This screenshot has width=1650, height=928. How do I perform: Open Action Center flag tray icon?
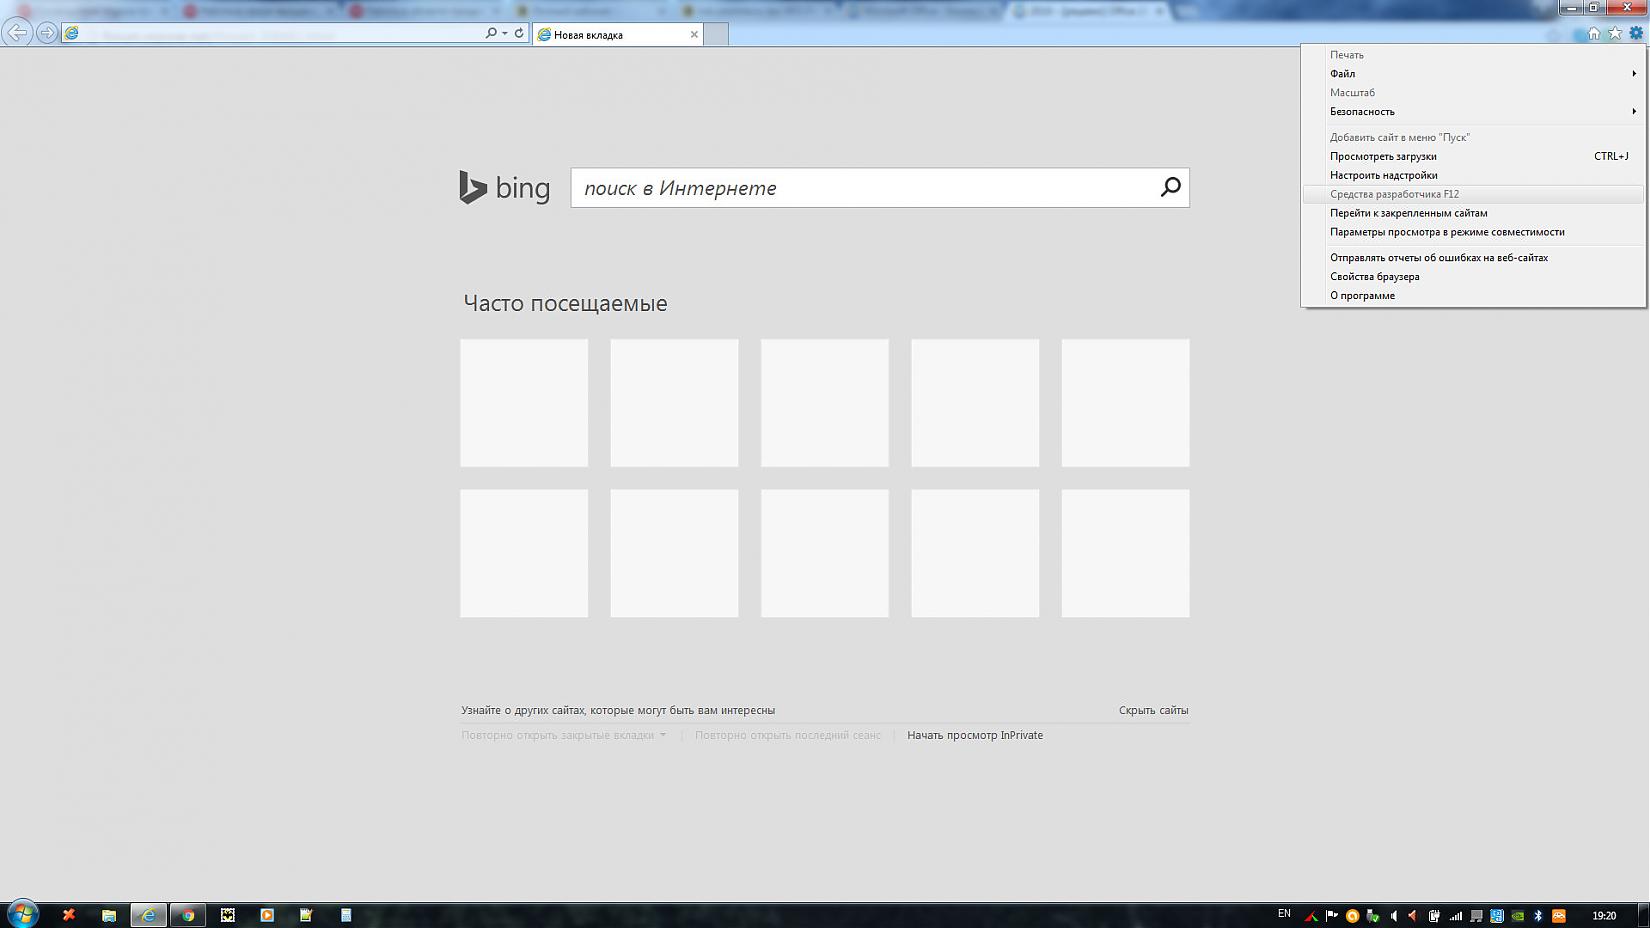click(1331, 915)
